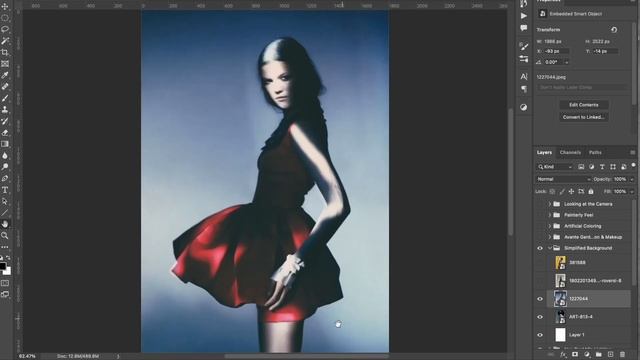Image resolution: width=640 pixels, height=360 pixels.
Task: Open the Opacity dropdown arrow
Action: (632, 179)
